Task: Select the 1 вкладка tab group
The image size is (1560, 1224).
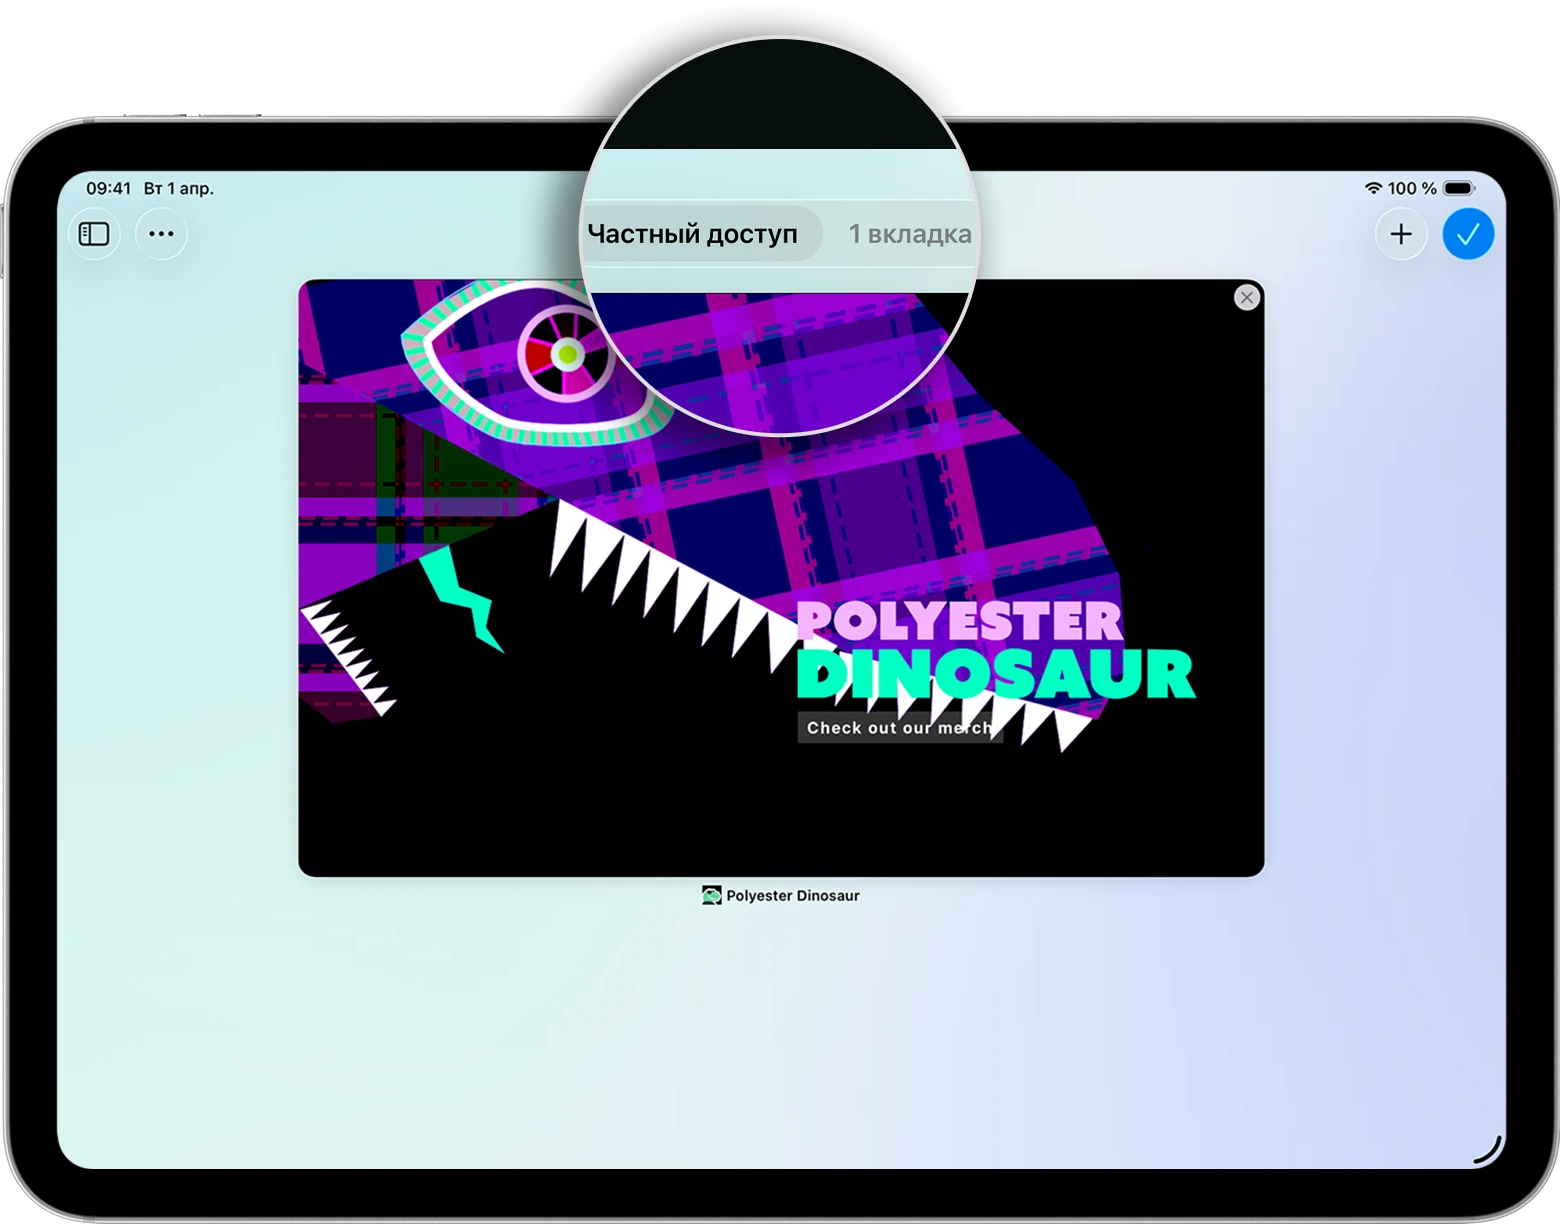Action: (x=909, y=234)
